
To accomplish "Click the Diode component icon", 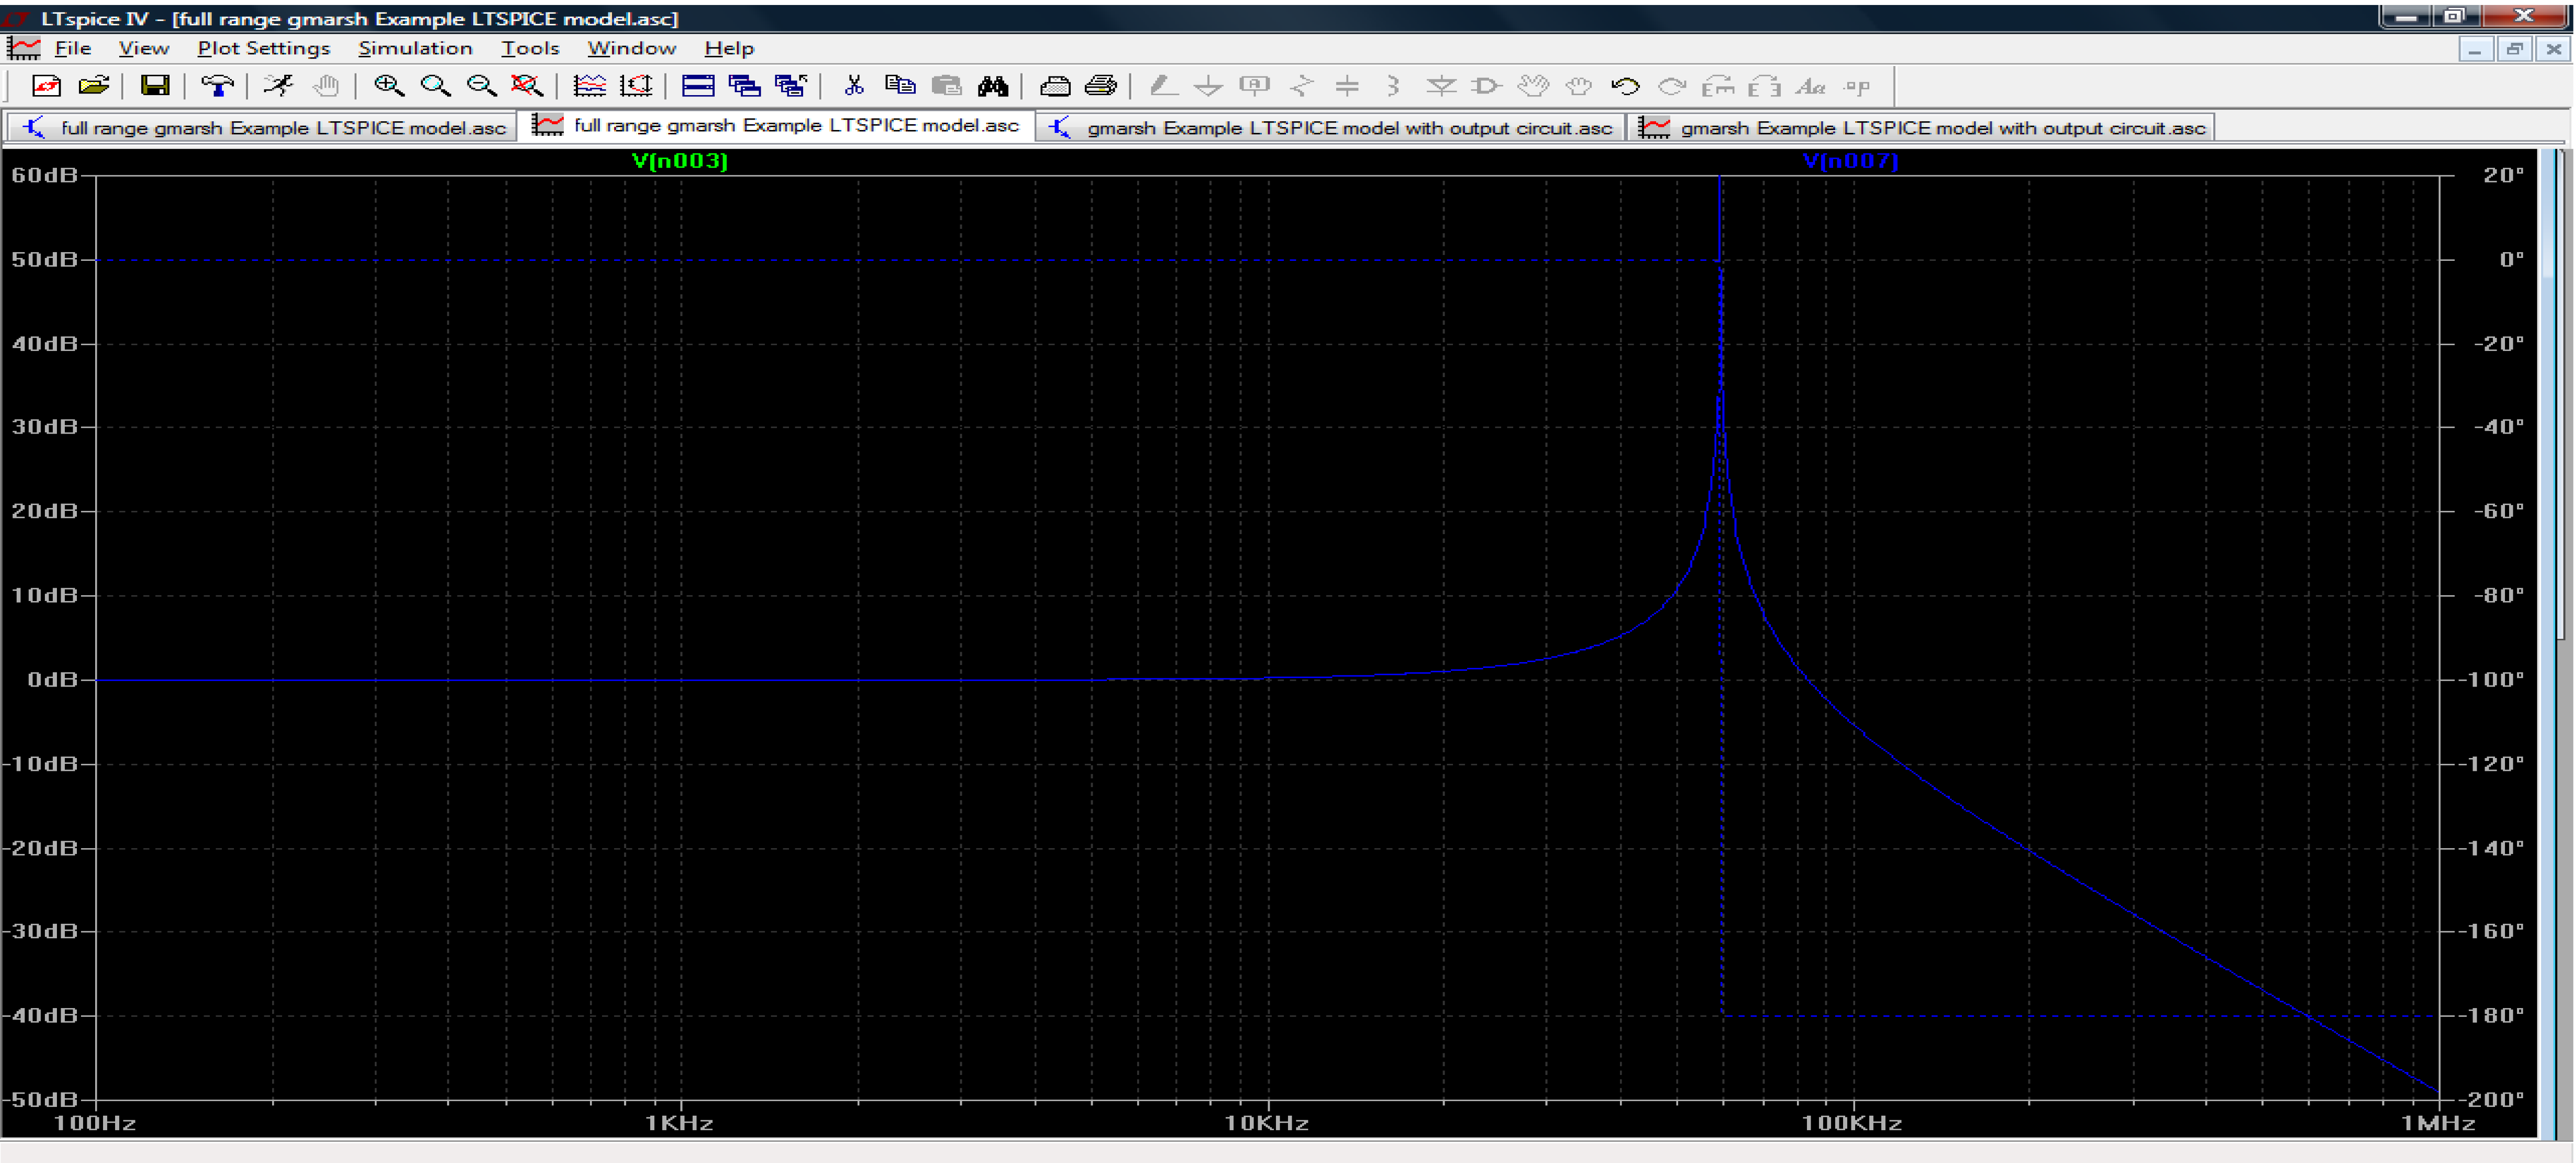I will (x=1440, y=86).
